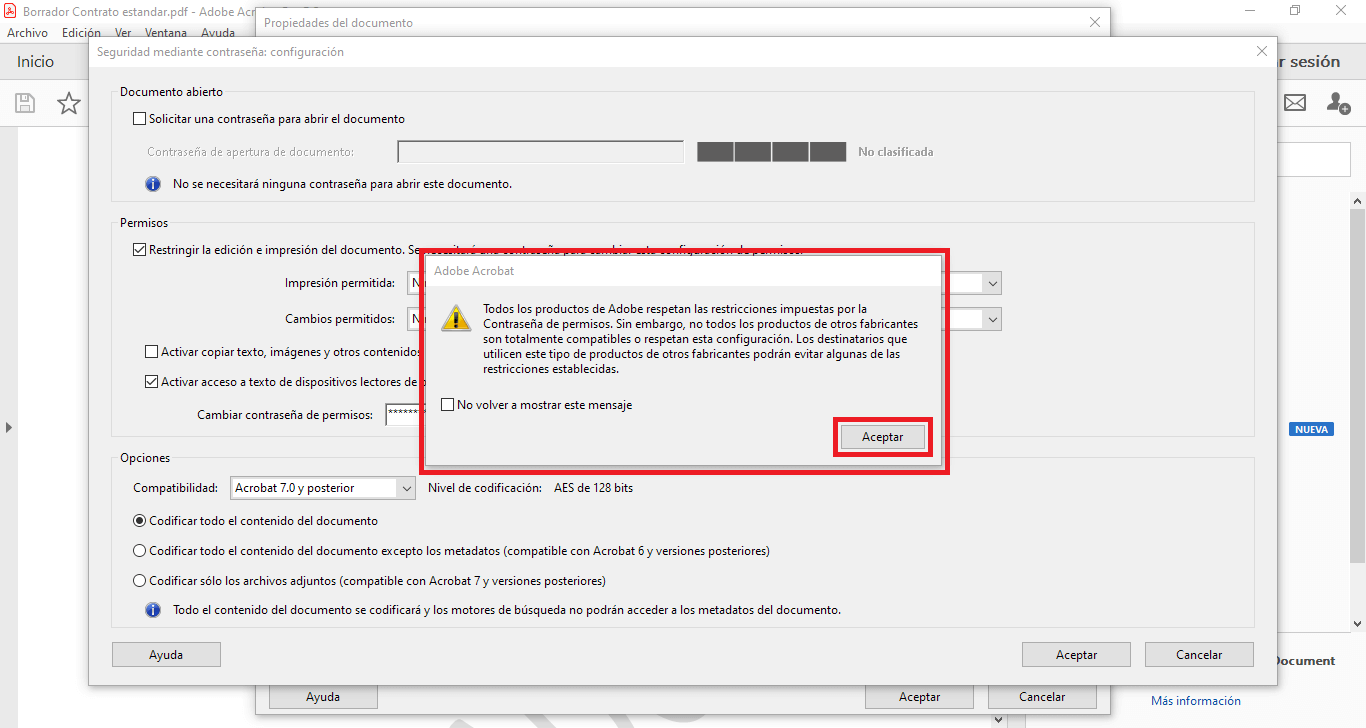Click Ayuda in the security configuration dialog
This screenshot has width=1366, height=728.
click(x=166, y=655)
